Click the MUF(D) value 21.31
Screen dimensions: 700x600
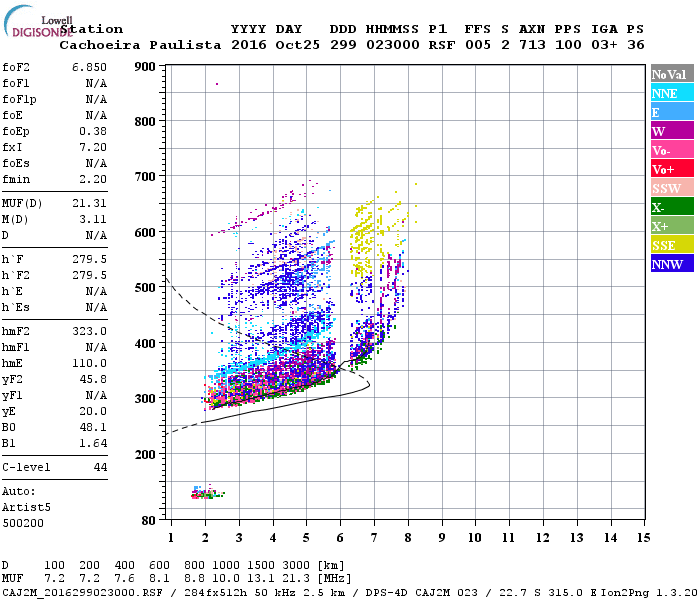pyautogui.click(x=89, y=204)
